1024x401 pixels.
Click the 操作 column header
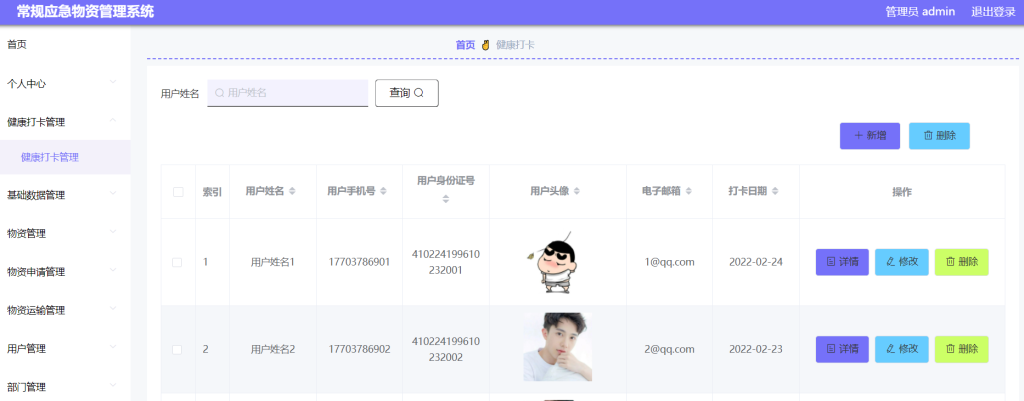[x=902, y=192]
